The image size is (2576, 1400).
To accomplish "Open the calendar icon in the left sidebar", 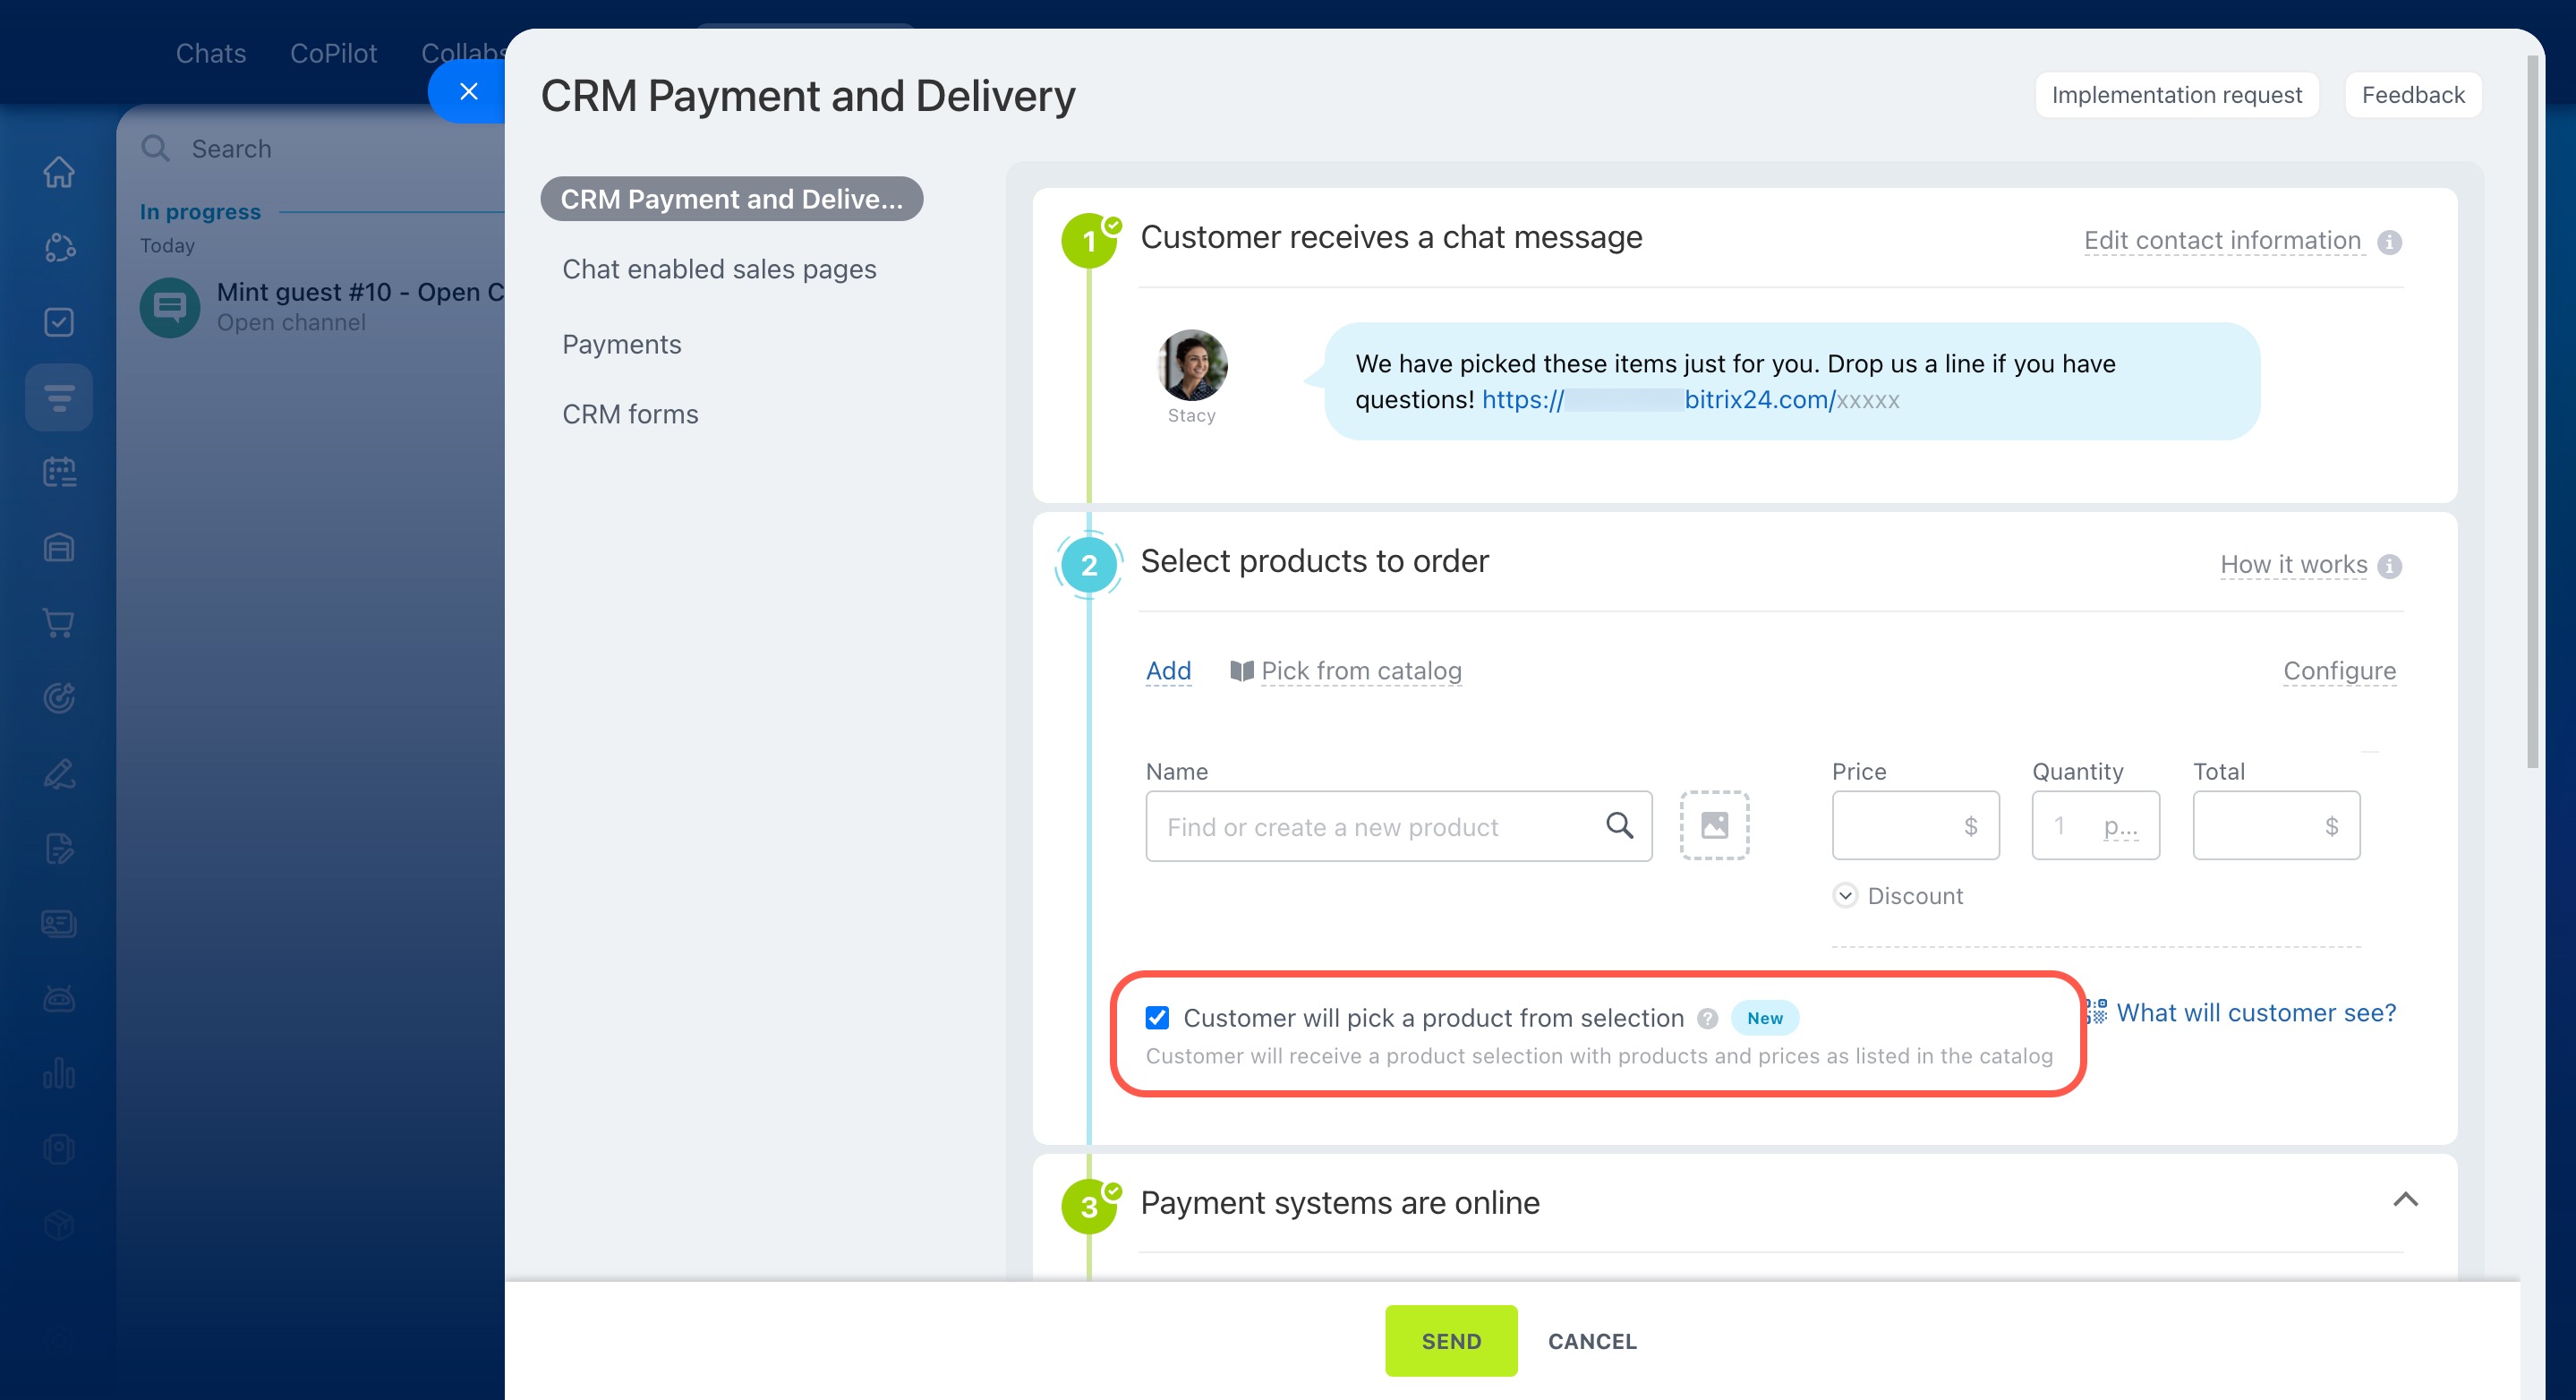I will coord(59,472).
